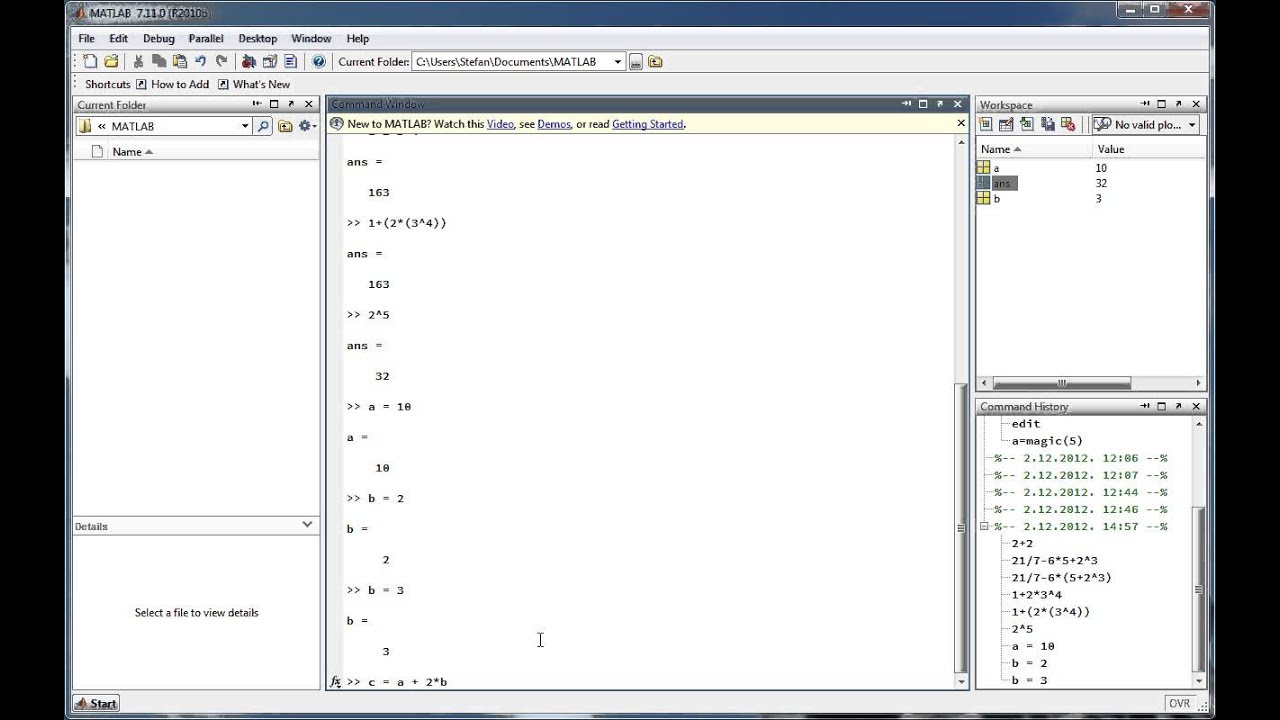The height and width of the screenshot is (720, 1280).
Task: Click the fx function browser icon
Action: pyautogui.click(x=336, y=682)
